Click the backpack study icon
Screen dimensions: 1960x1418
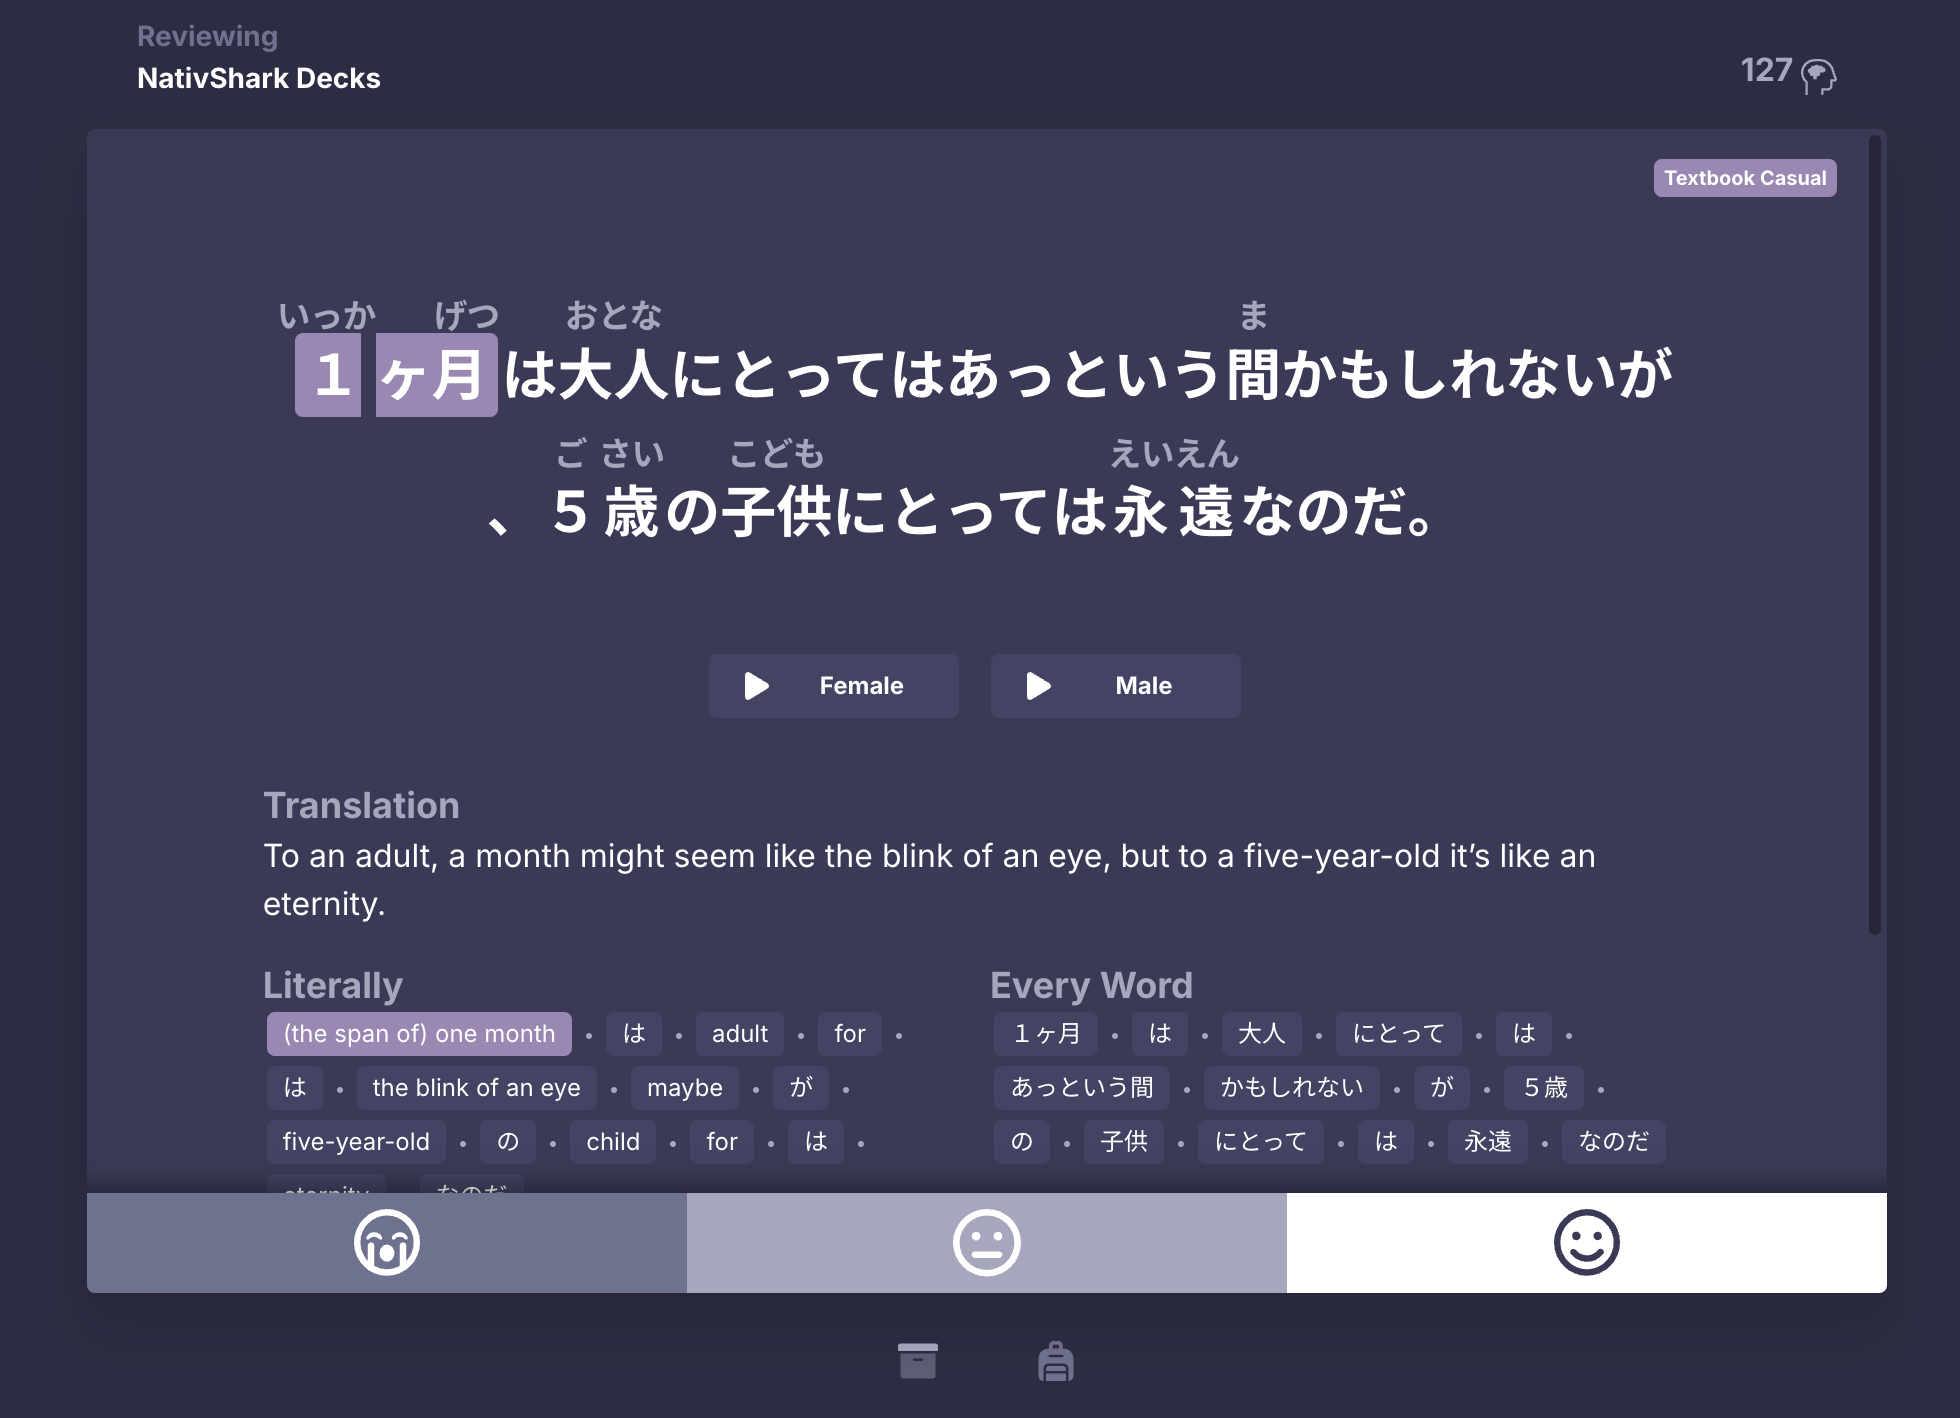point(1056,1363)
